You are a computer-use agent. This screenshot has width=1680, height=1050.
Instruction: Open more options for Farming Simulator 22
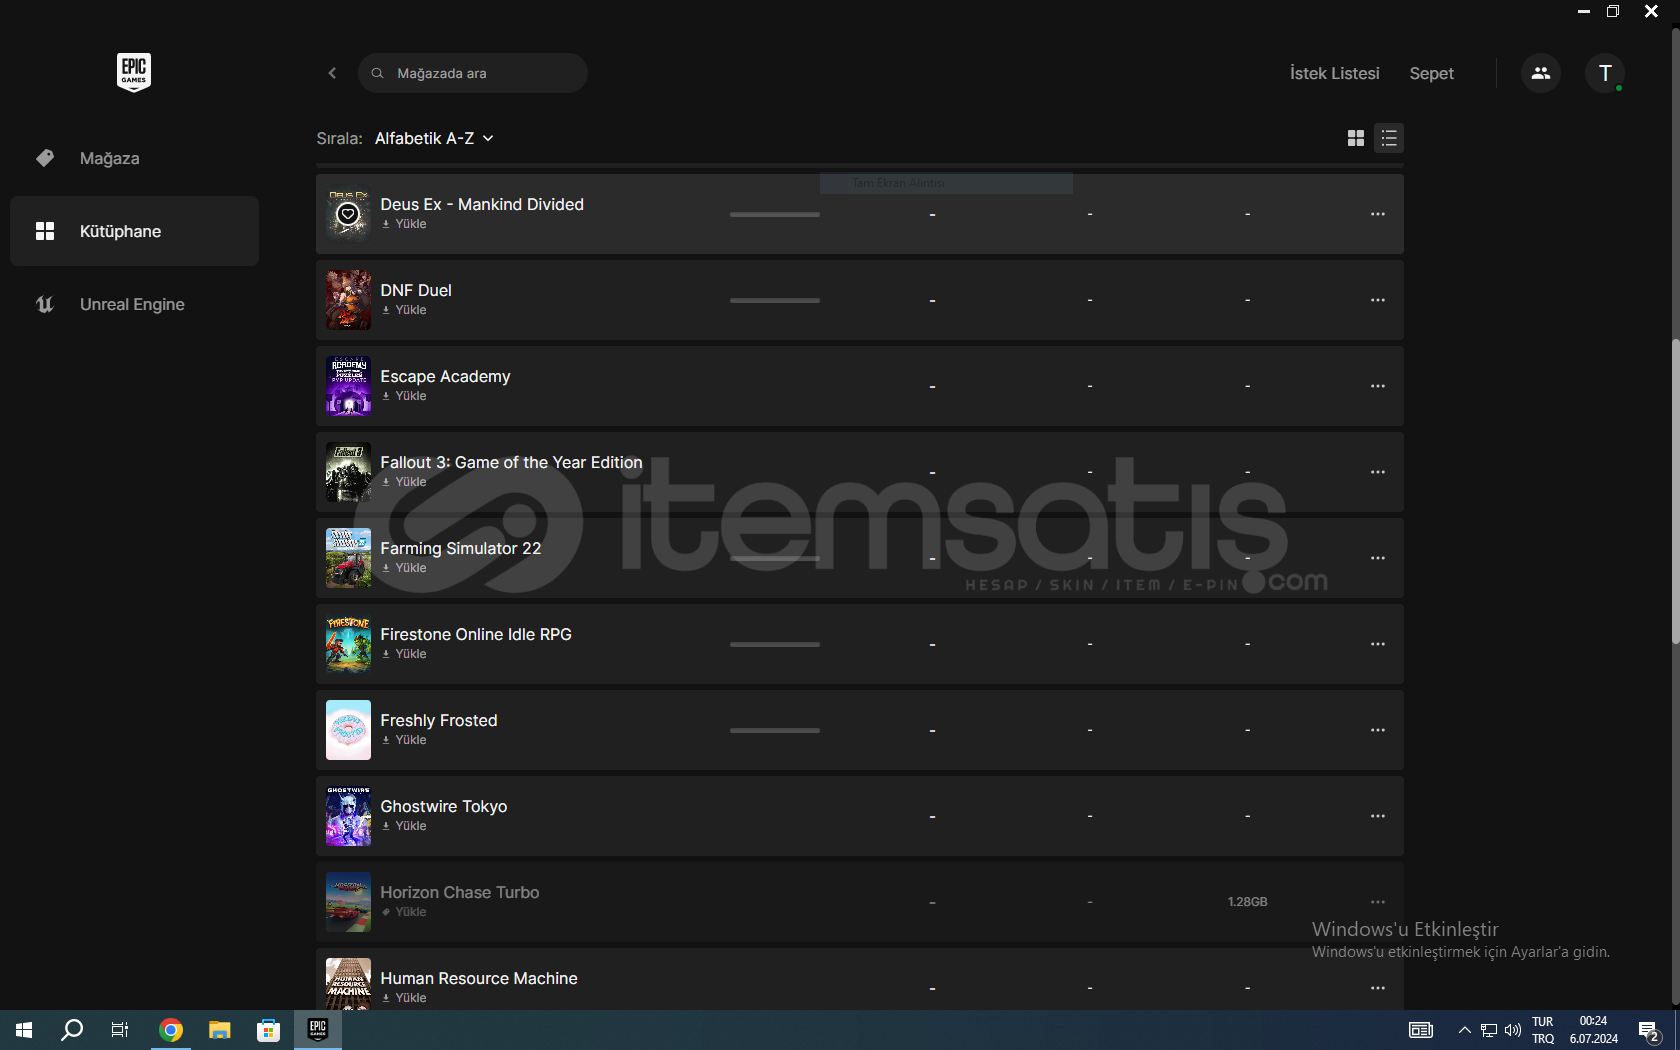coord(1378,558)
